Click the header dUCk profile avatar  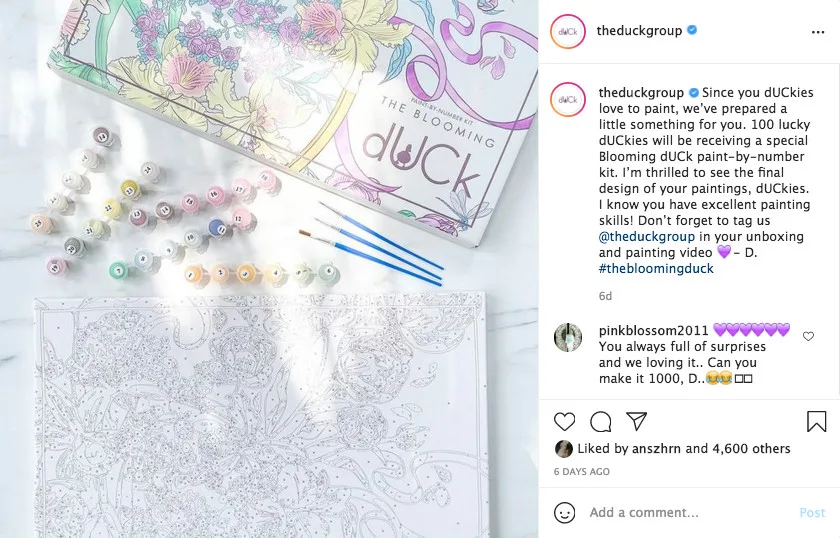568,32
